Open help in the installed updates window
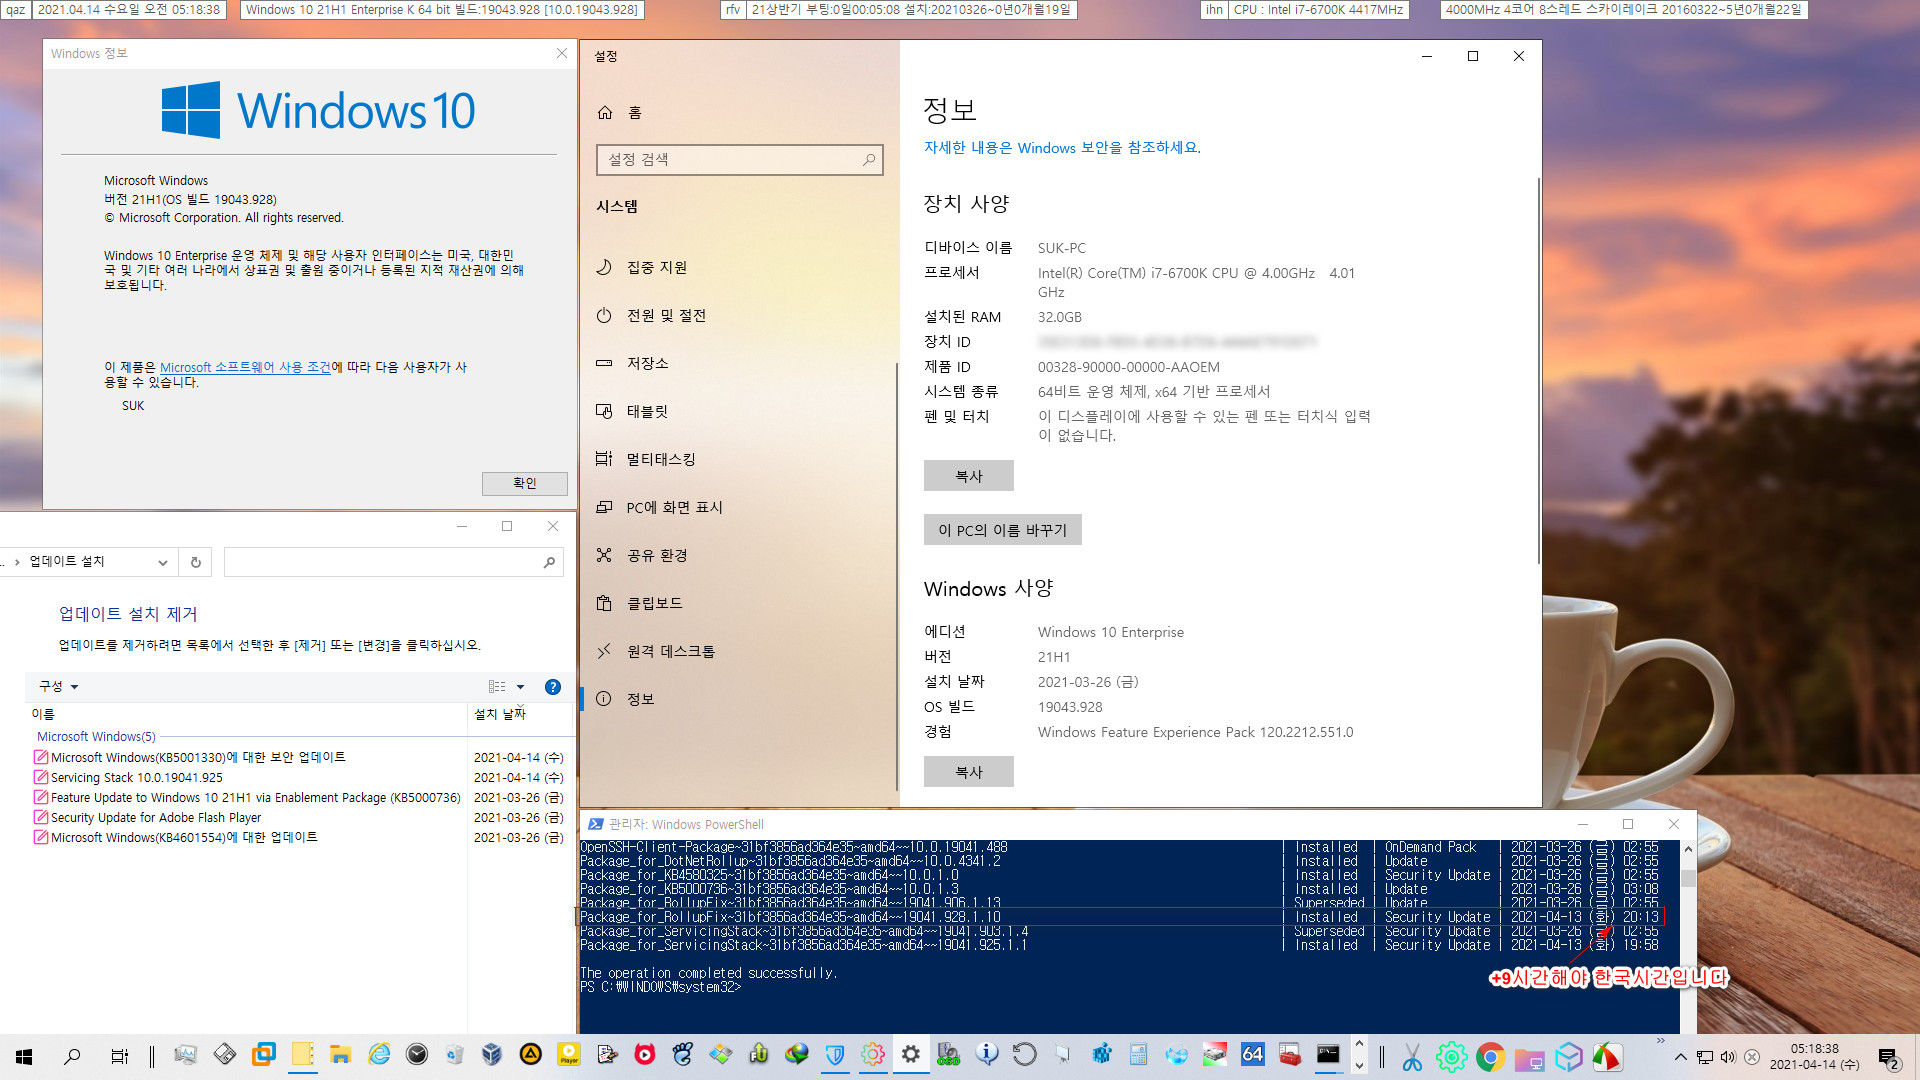The width and height of the screenshot is (1920, 1080). coord(553,687)
